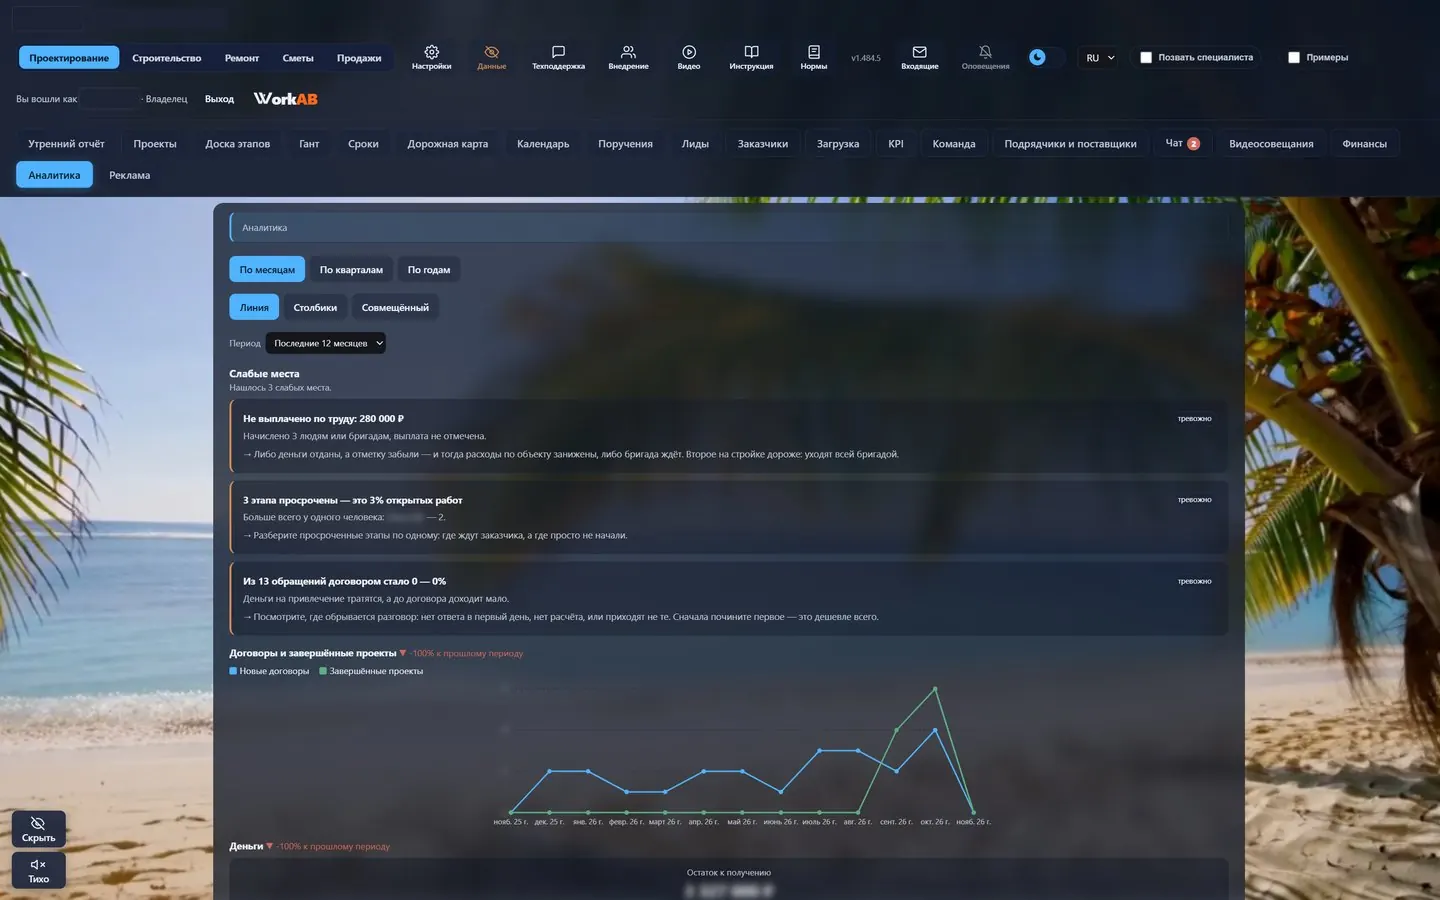Select По кварталам grouping

351,270
